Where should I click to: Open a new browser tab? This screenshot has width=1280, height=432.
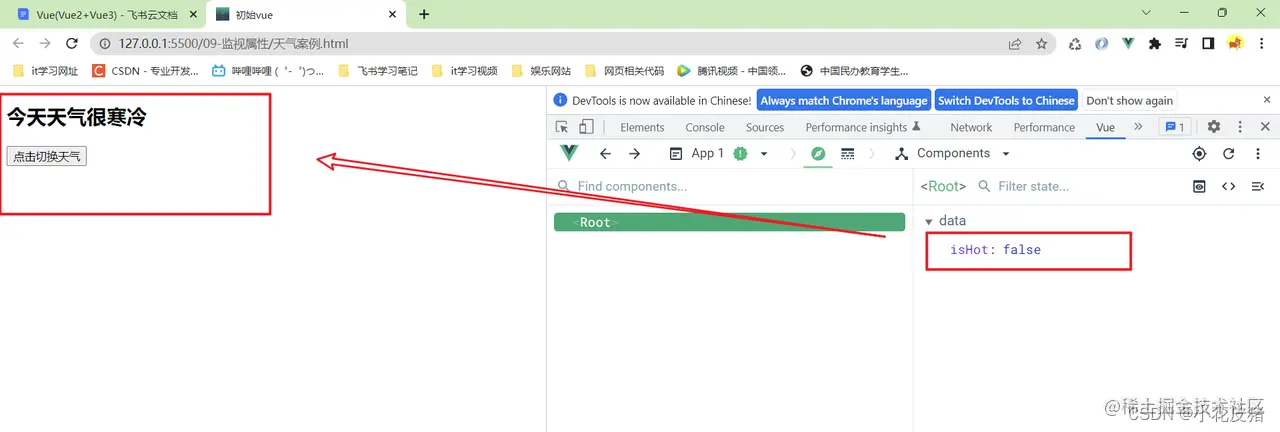click(x=424, y=14)
